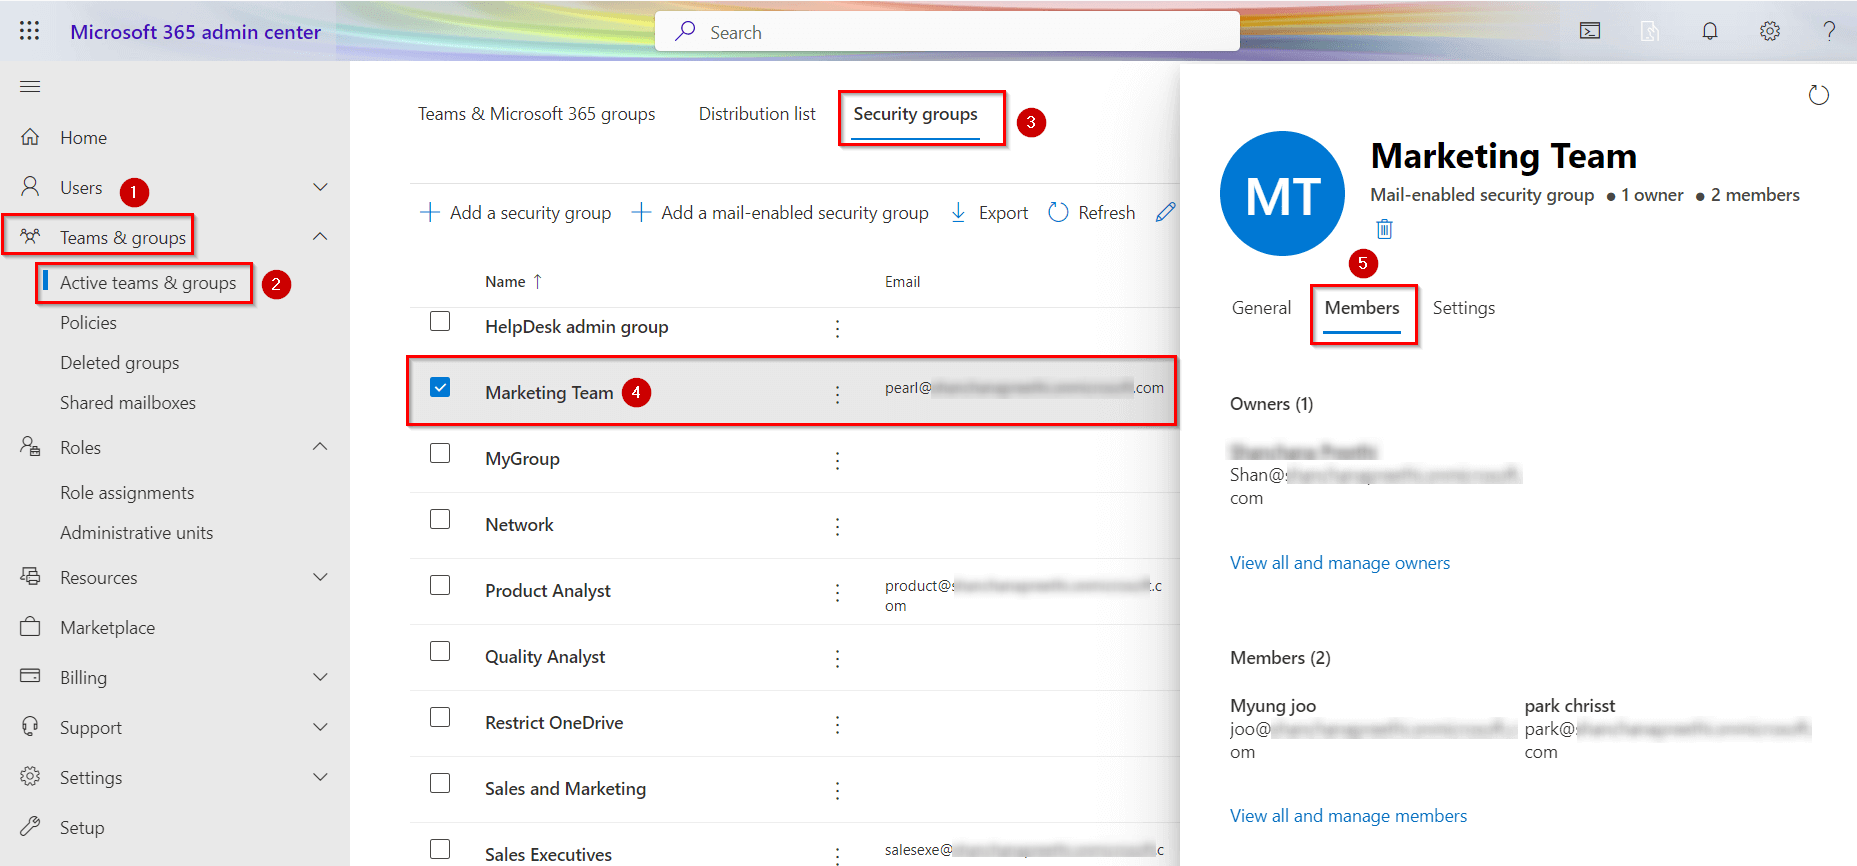Open the notifications bell

point(1710,31)
